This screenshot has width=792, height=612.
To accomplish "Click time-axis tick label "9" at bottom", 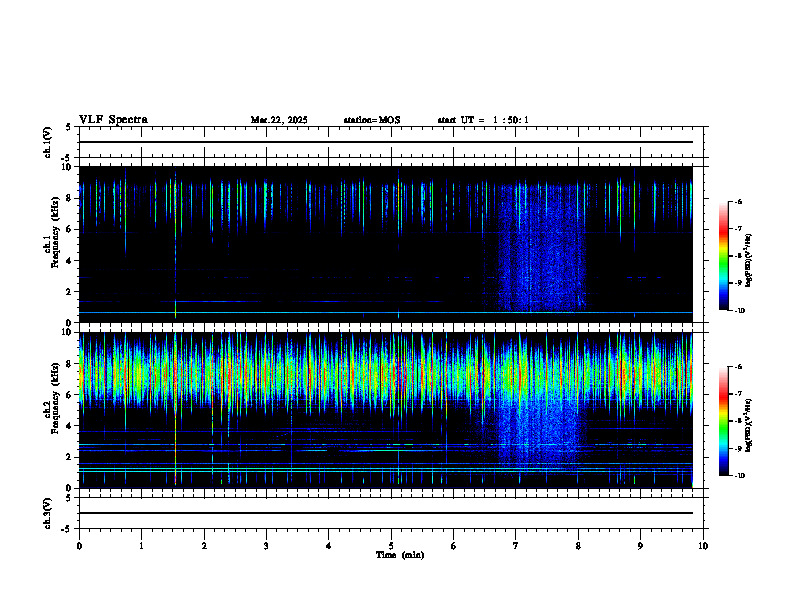I will point(640,546).
